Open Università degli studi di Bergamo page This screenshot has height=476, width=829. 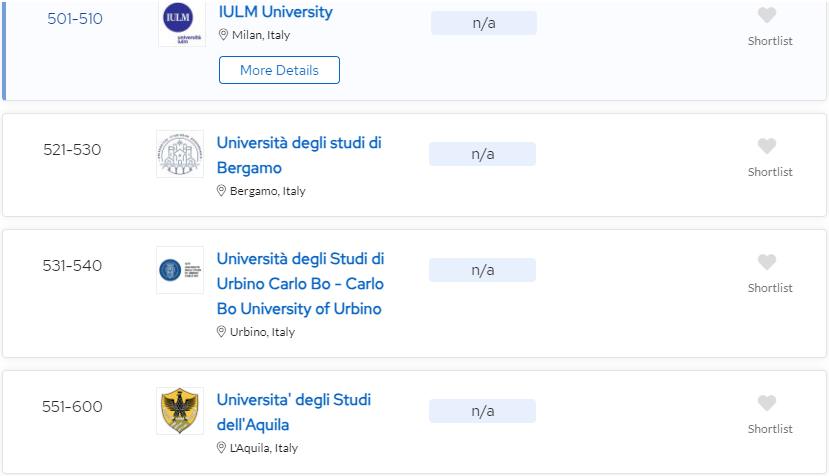point(299,155)
